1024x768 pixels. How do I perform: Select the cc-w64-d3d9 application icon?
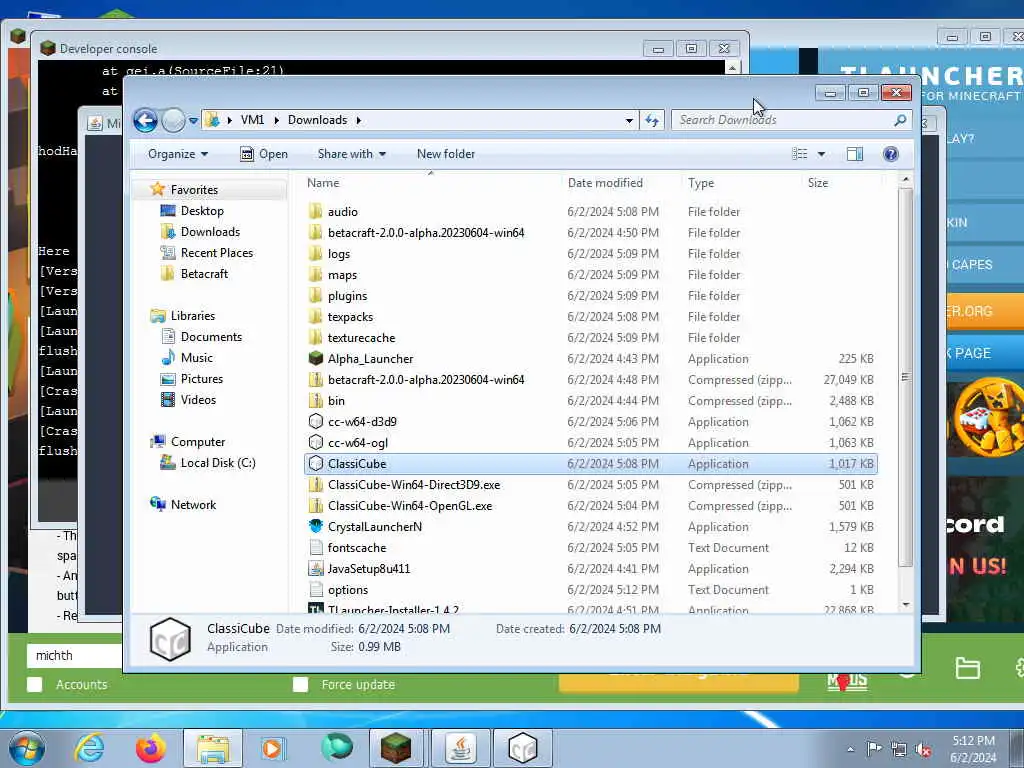pos(315,421)
